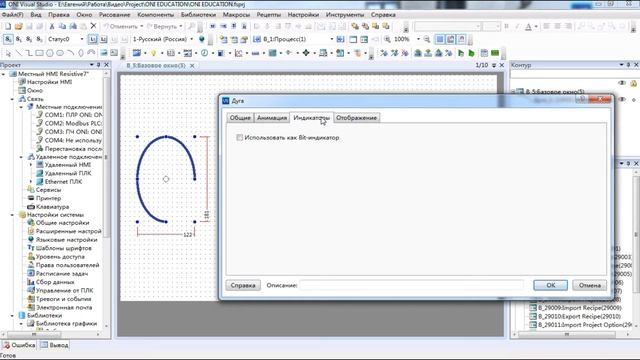Open the Рисование menu
The image size is (640, 360).
(114, 15)
